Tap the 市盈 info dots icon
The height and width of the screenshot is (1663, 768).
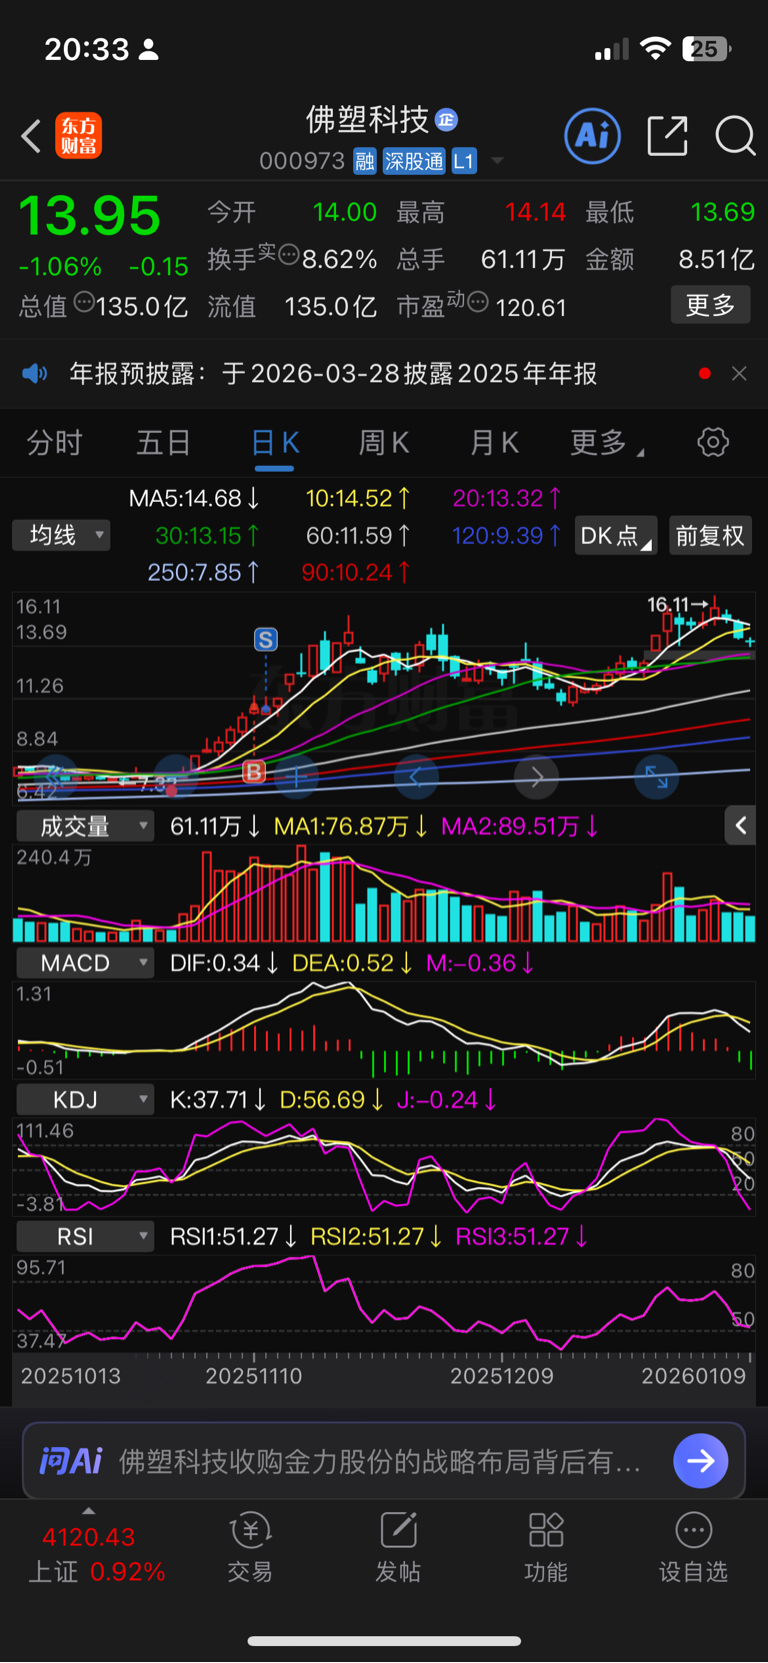tap(478, 301)
